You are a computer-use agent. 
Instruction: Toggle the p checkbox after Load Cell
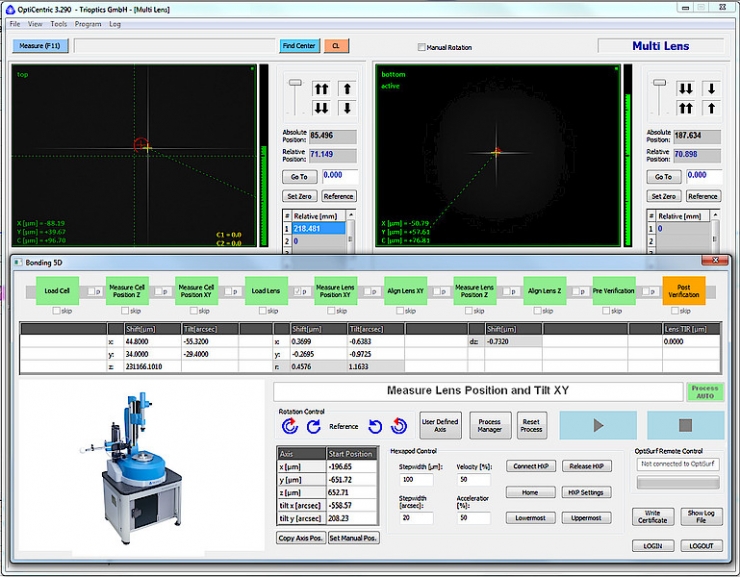[91, 291]
